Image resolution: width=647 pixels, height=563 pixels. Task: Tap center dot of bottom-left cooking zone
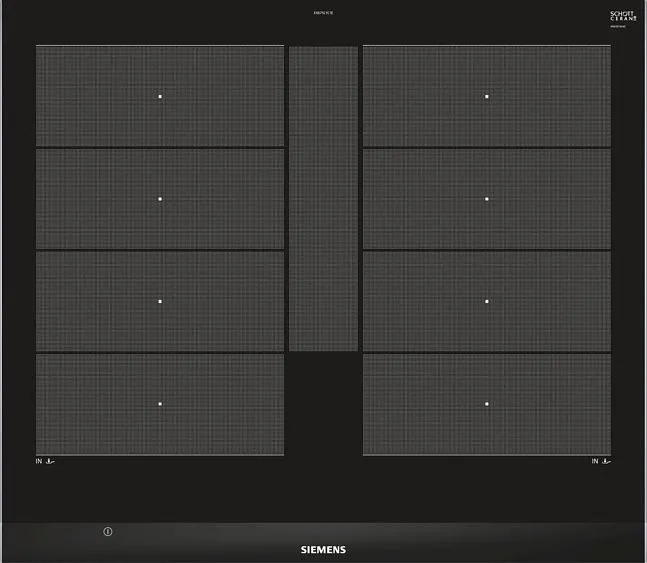(x=160, y=404)
